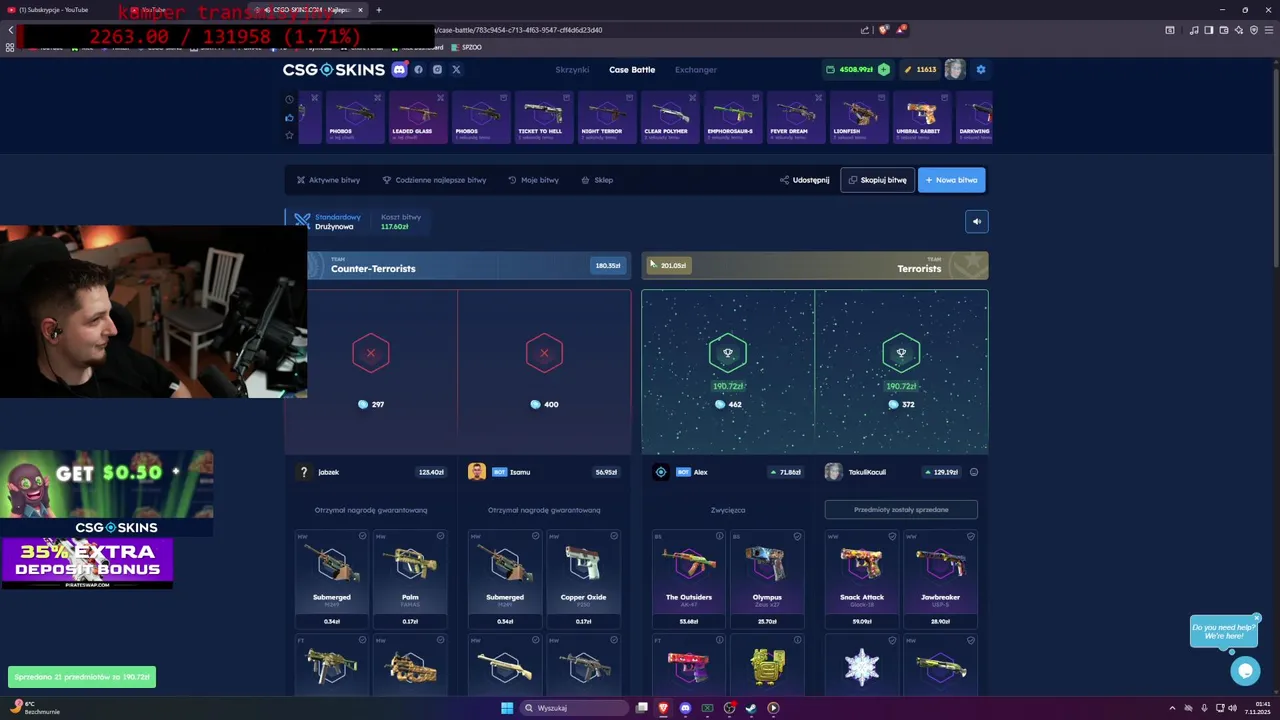Click the info icon on The Outsiders card

click(x=719, y=536)
